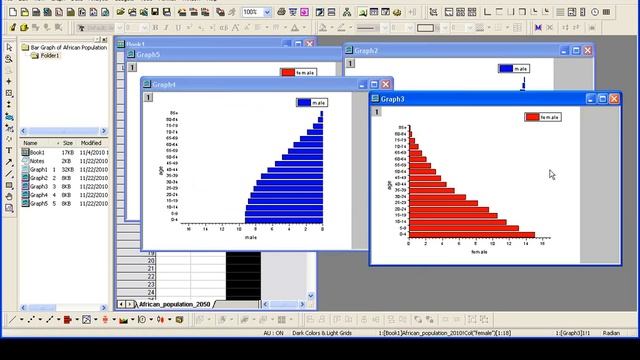Select the Screen Reader crosshair tool

(x=9, y=82)
